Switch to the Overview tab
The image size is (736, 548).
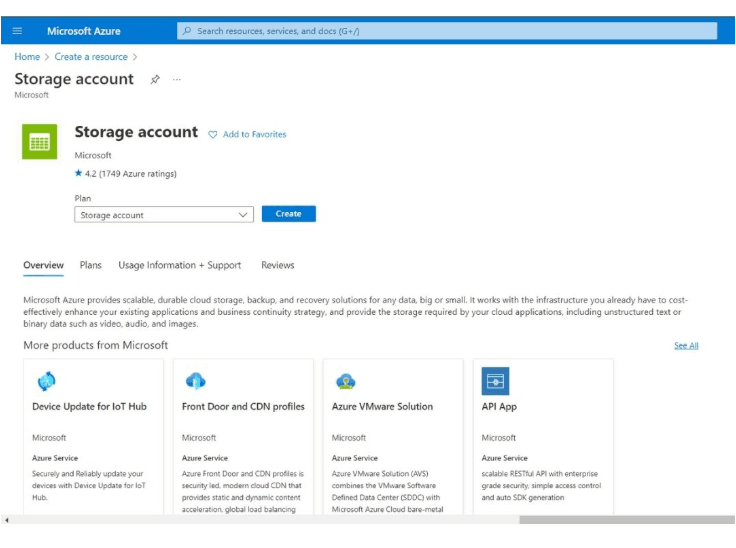(43, 265)
